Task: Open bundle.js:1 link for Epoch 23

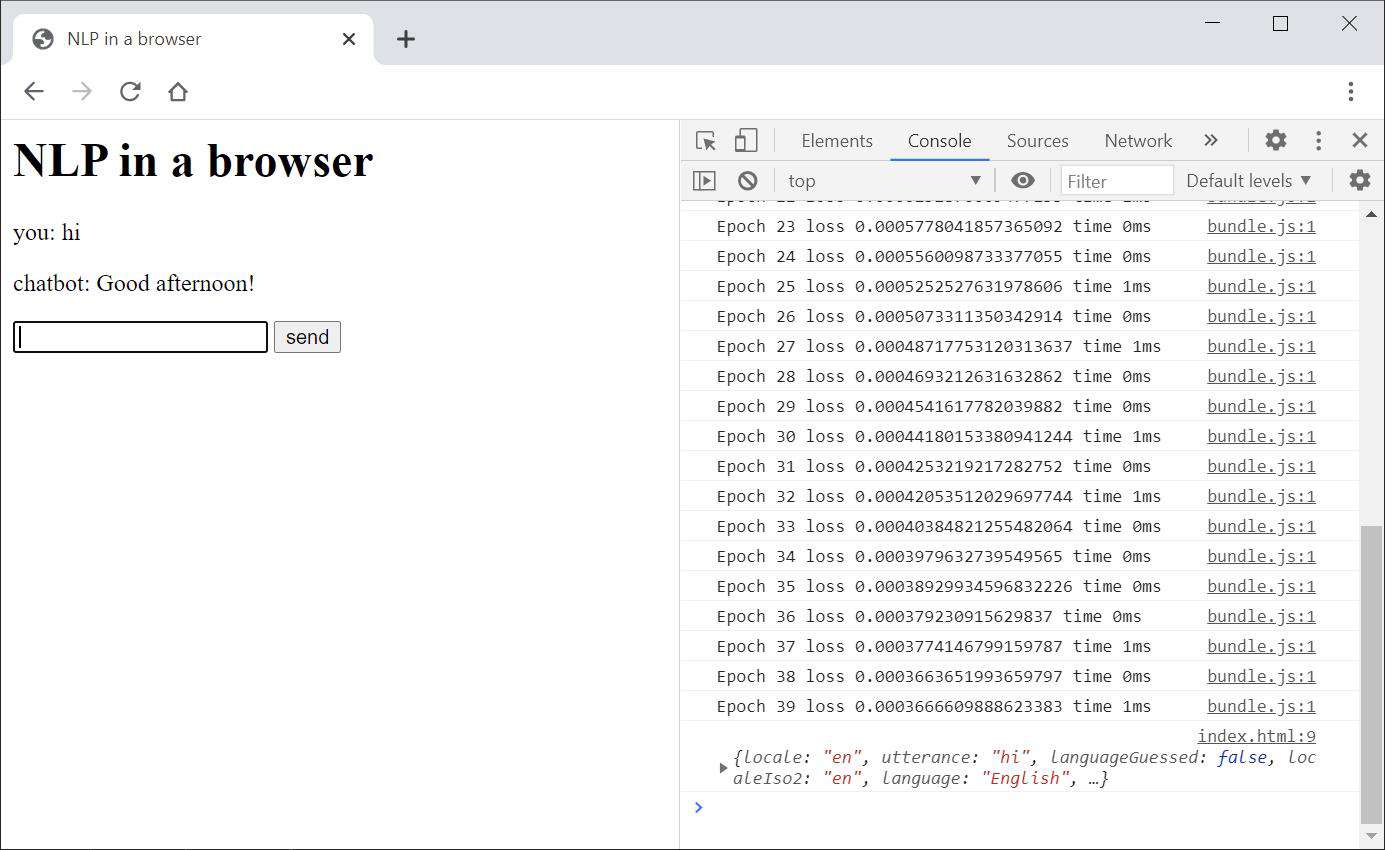Action: coord(1261,226)
